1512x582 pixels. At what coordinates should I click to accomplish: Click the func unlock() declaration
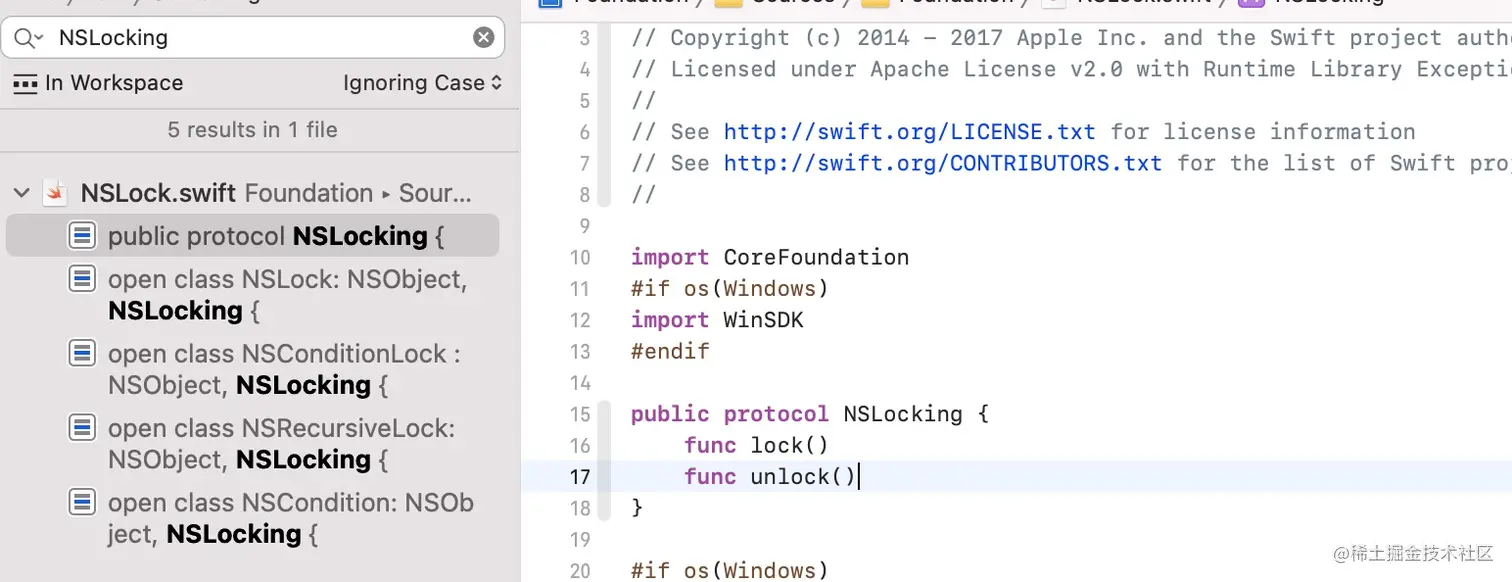pos(770,476)
